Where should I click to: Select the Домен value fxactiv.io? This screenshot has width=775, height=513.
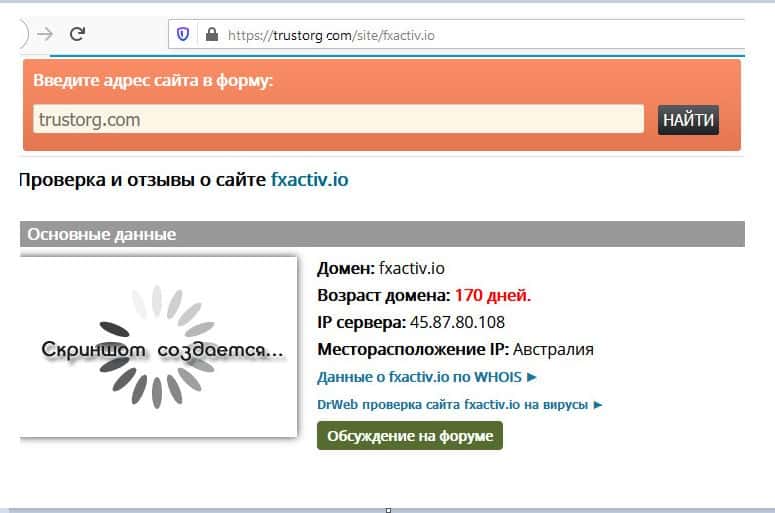coord(412,268)
